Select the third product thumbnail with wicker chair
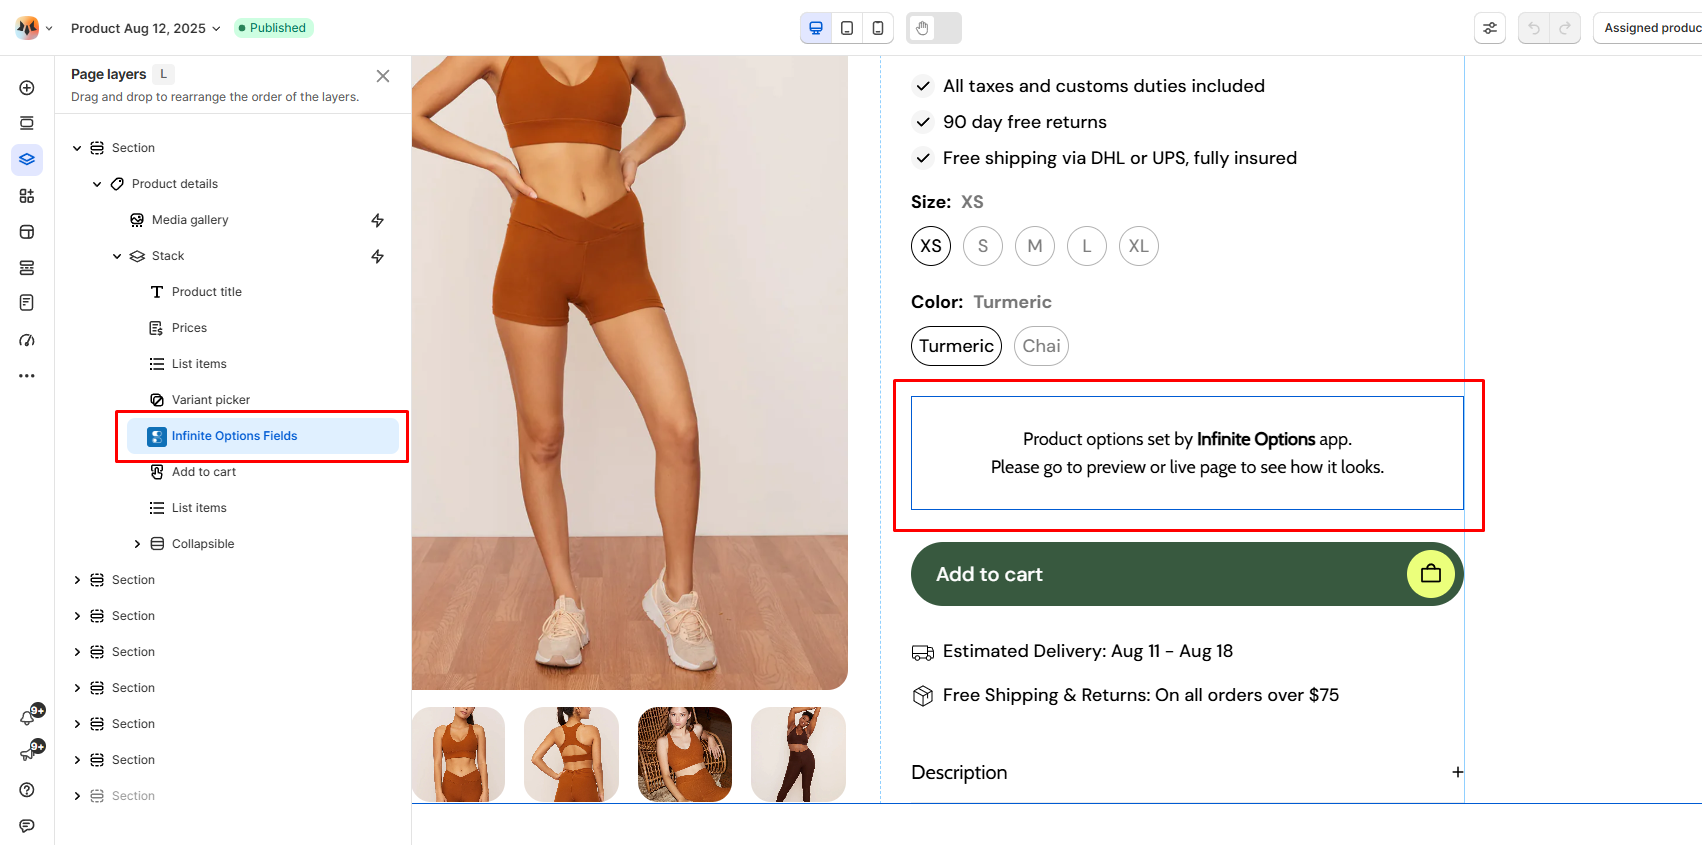The height and width of the screenshot is (845, 1702). pyautogui.click(x=685, y=754)
